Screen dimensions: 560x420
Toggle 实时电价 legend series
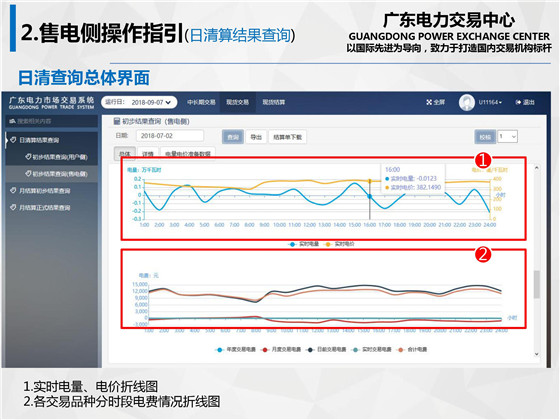[340, 244]
